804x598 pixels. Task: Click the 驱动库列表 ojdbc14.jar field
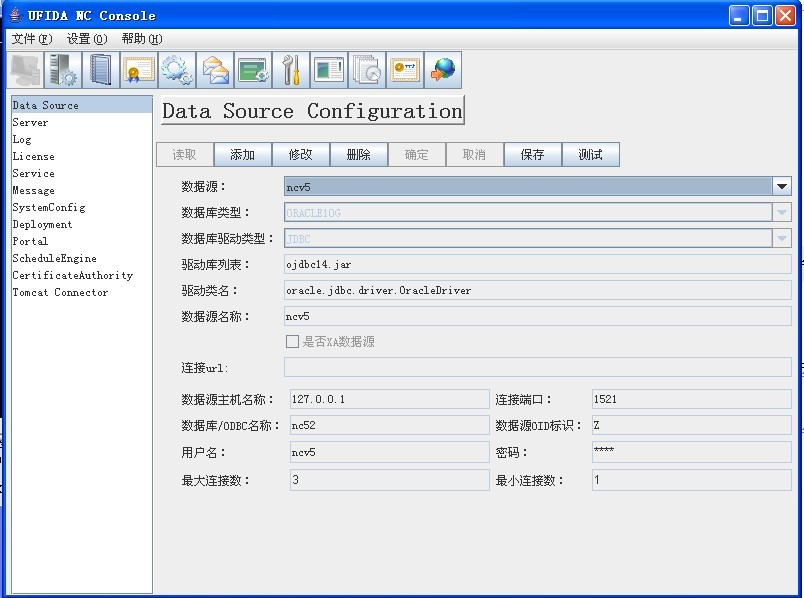[537, 264]
